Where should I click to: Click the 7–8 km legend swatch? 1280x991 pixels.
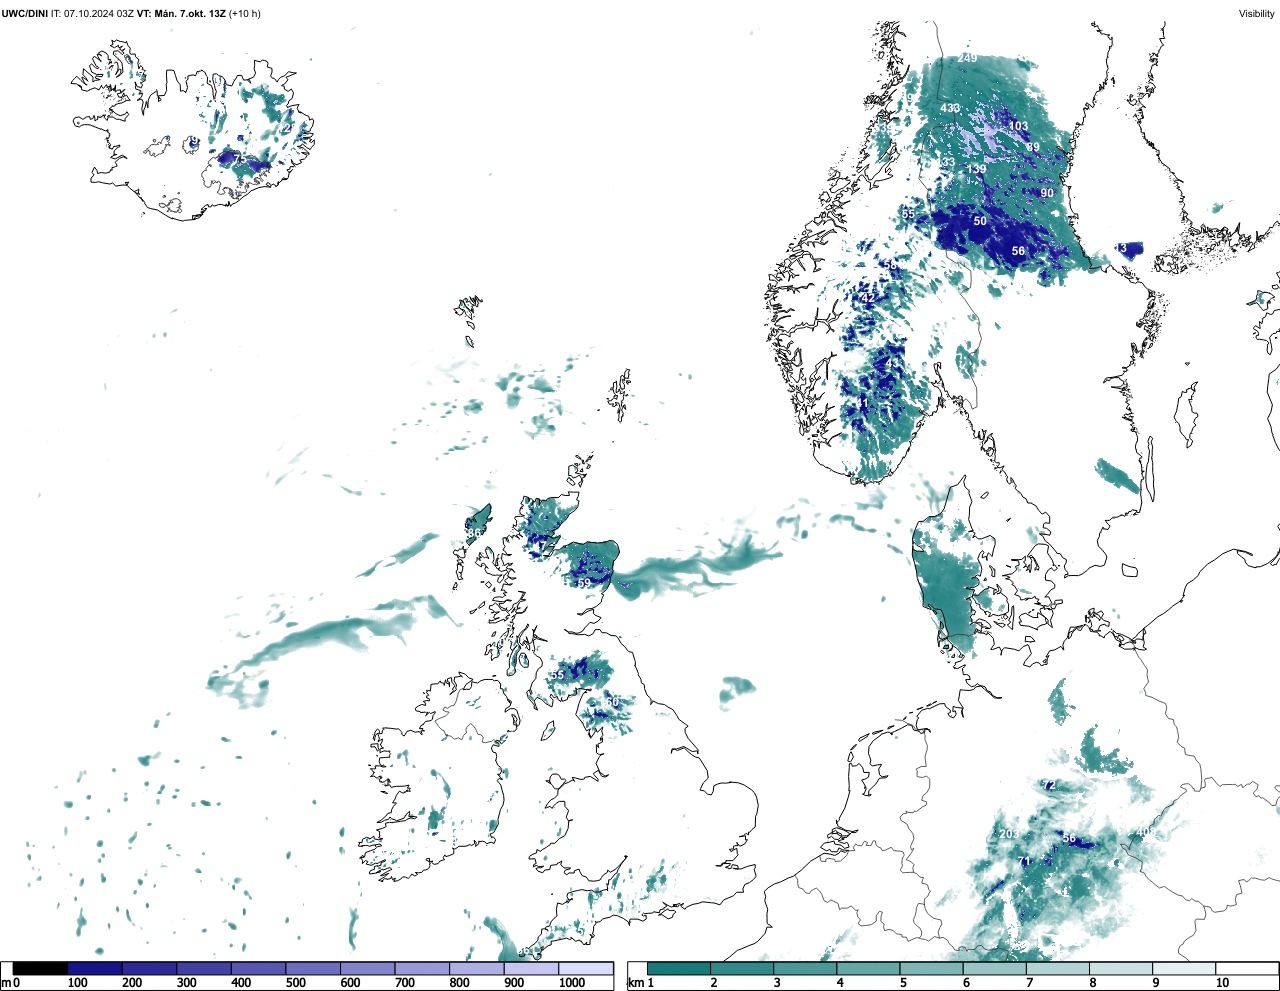(1057, 968)
